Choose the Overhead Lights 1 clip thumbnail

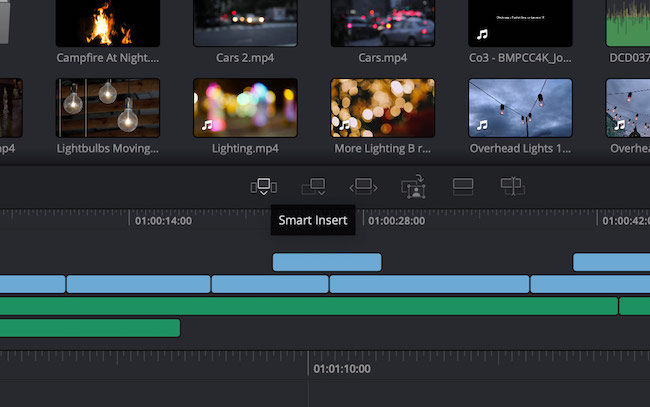click(x=520, y=107)
